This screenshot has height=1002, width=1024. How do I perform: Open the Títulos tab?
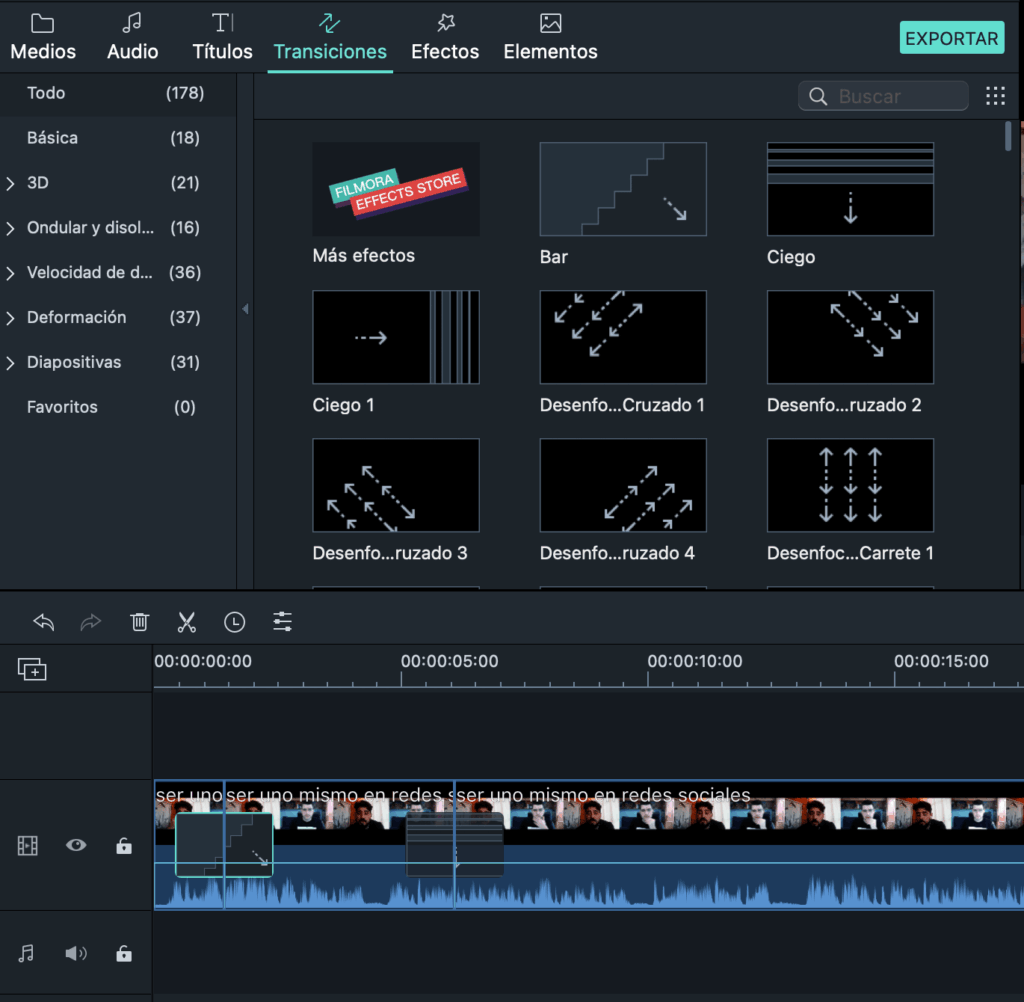tap(221, 37)
